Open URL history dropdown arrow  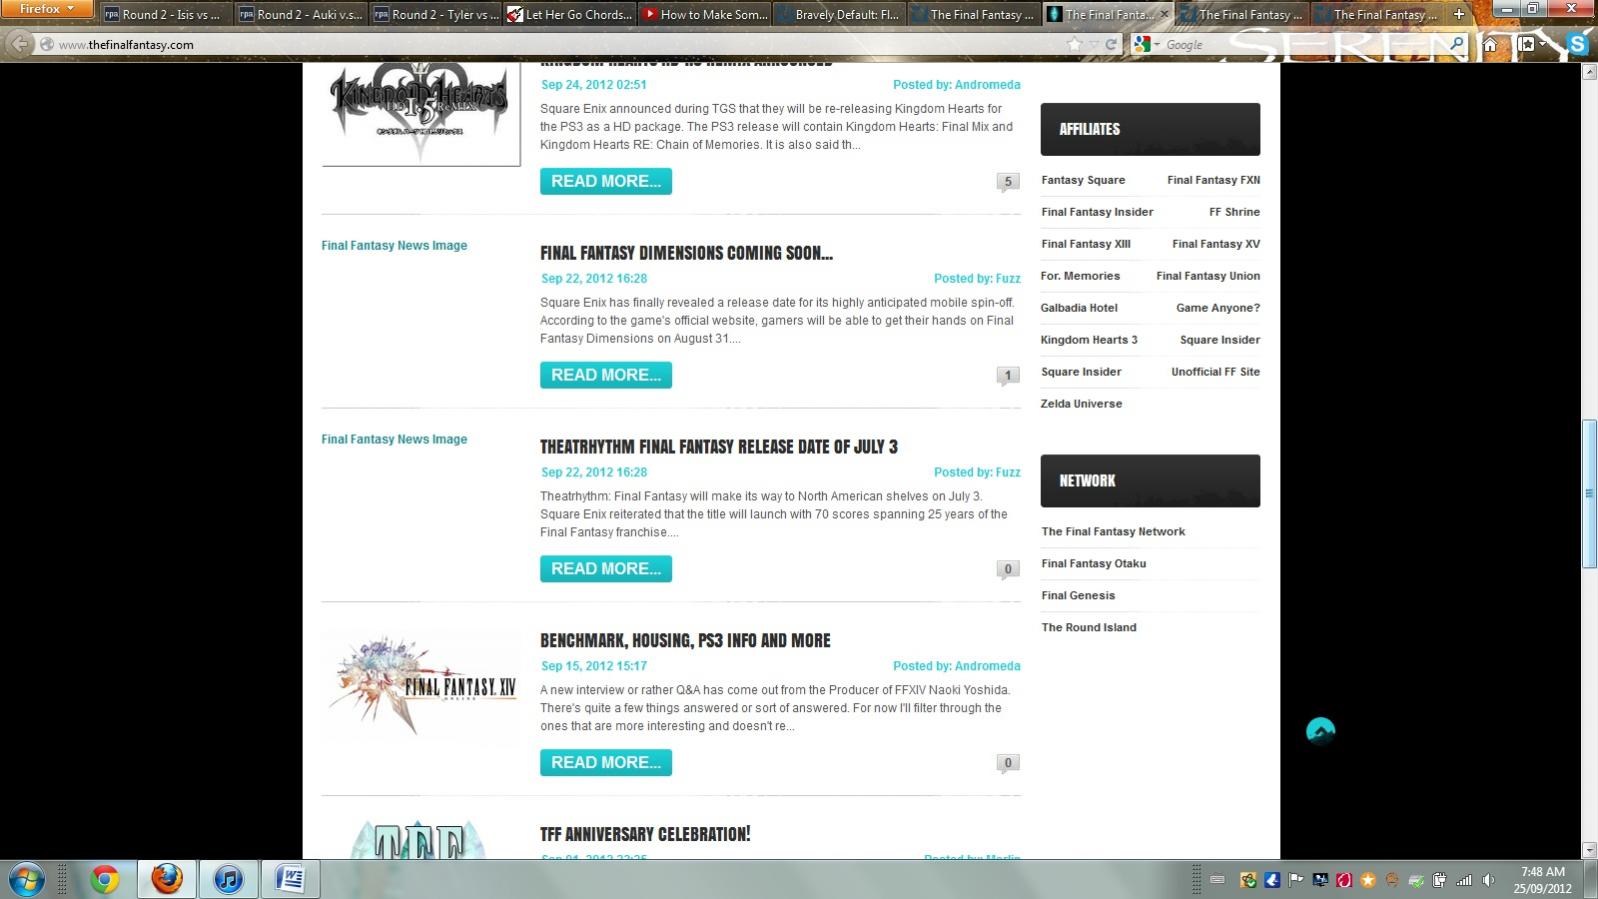point(1095,44)
